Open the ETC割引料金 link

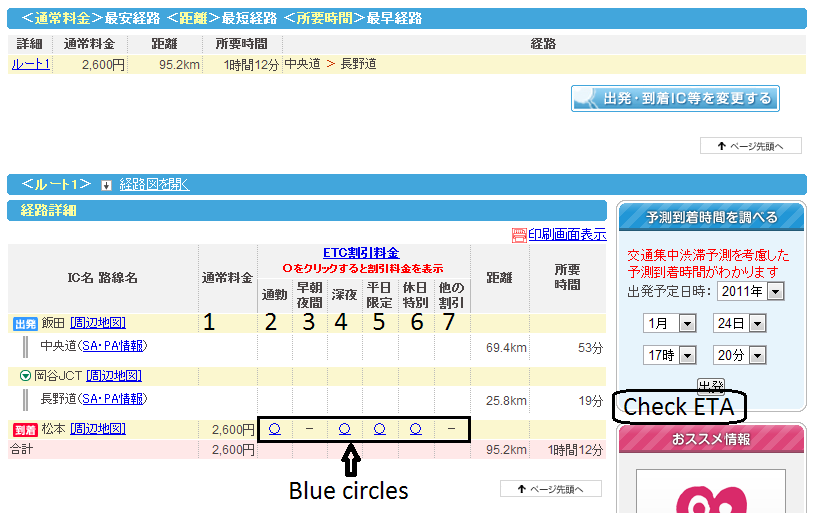click(361, 253)
